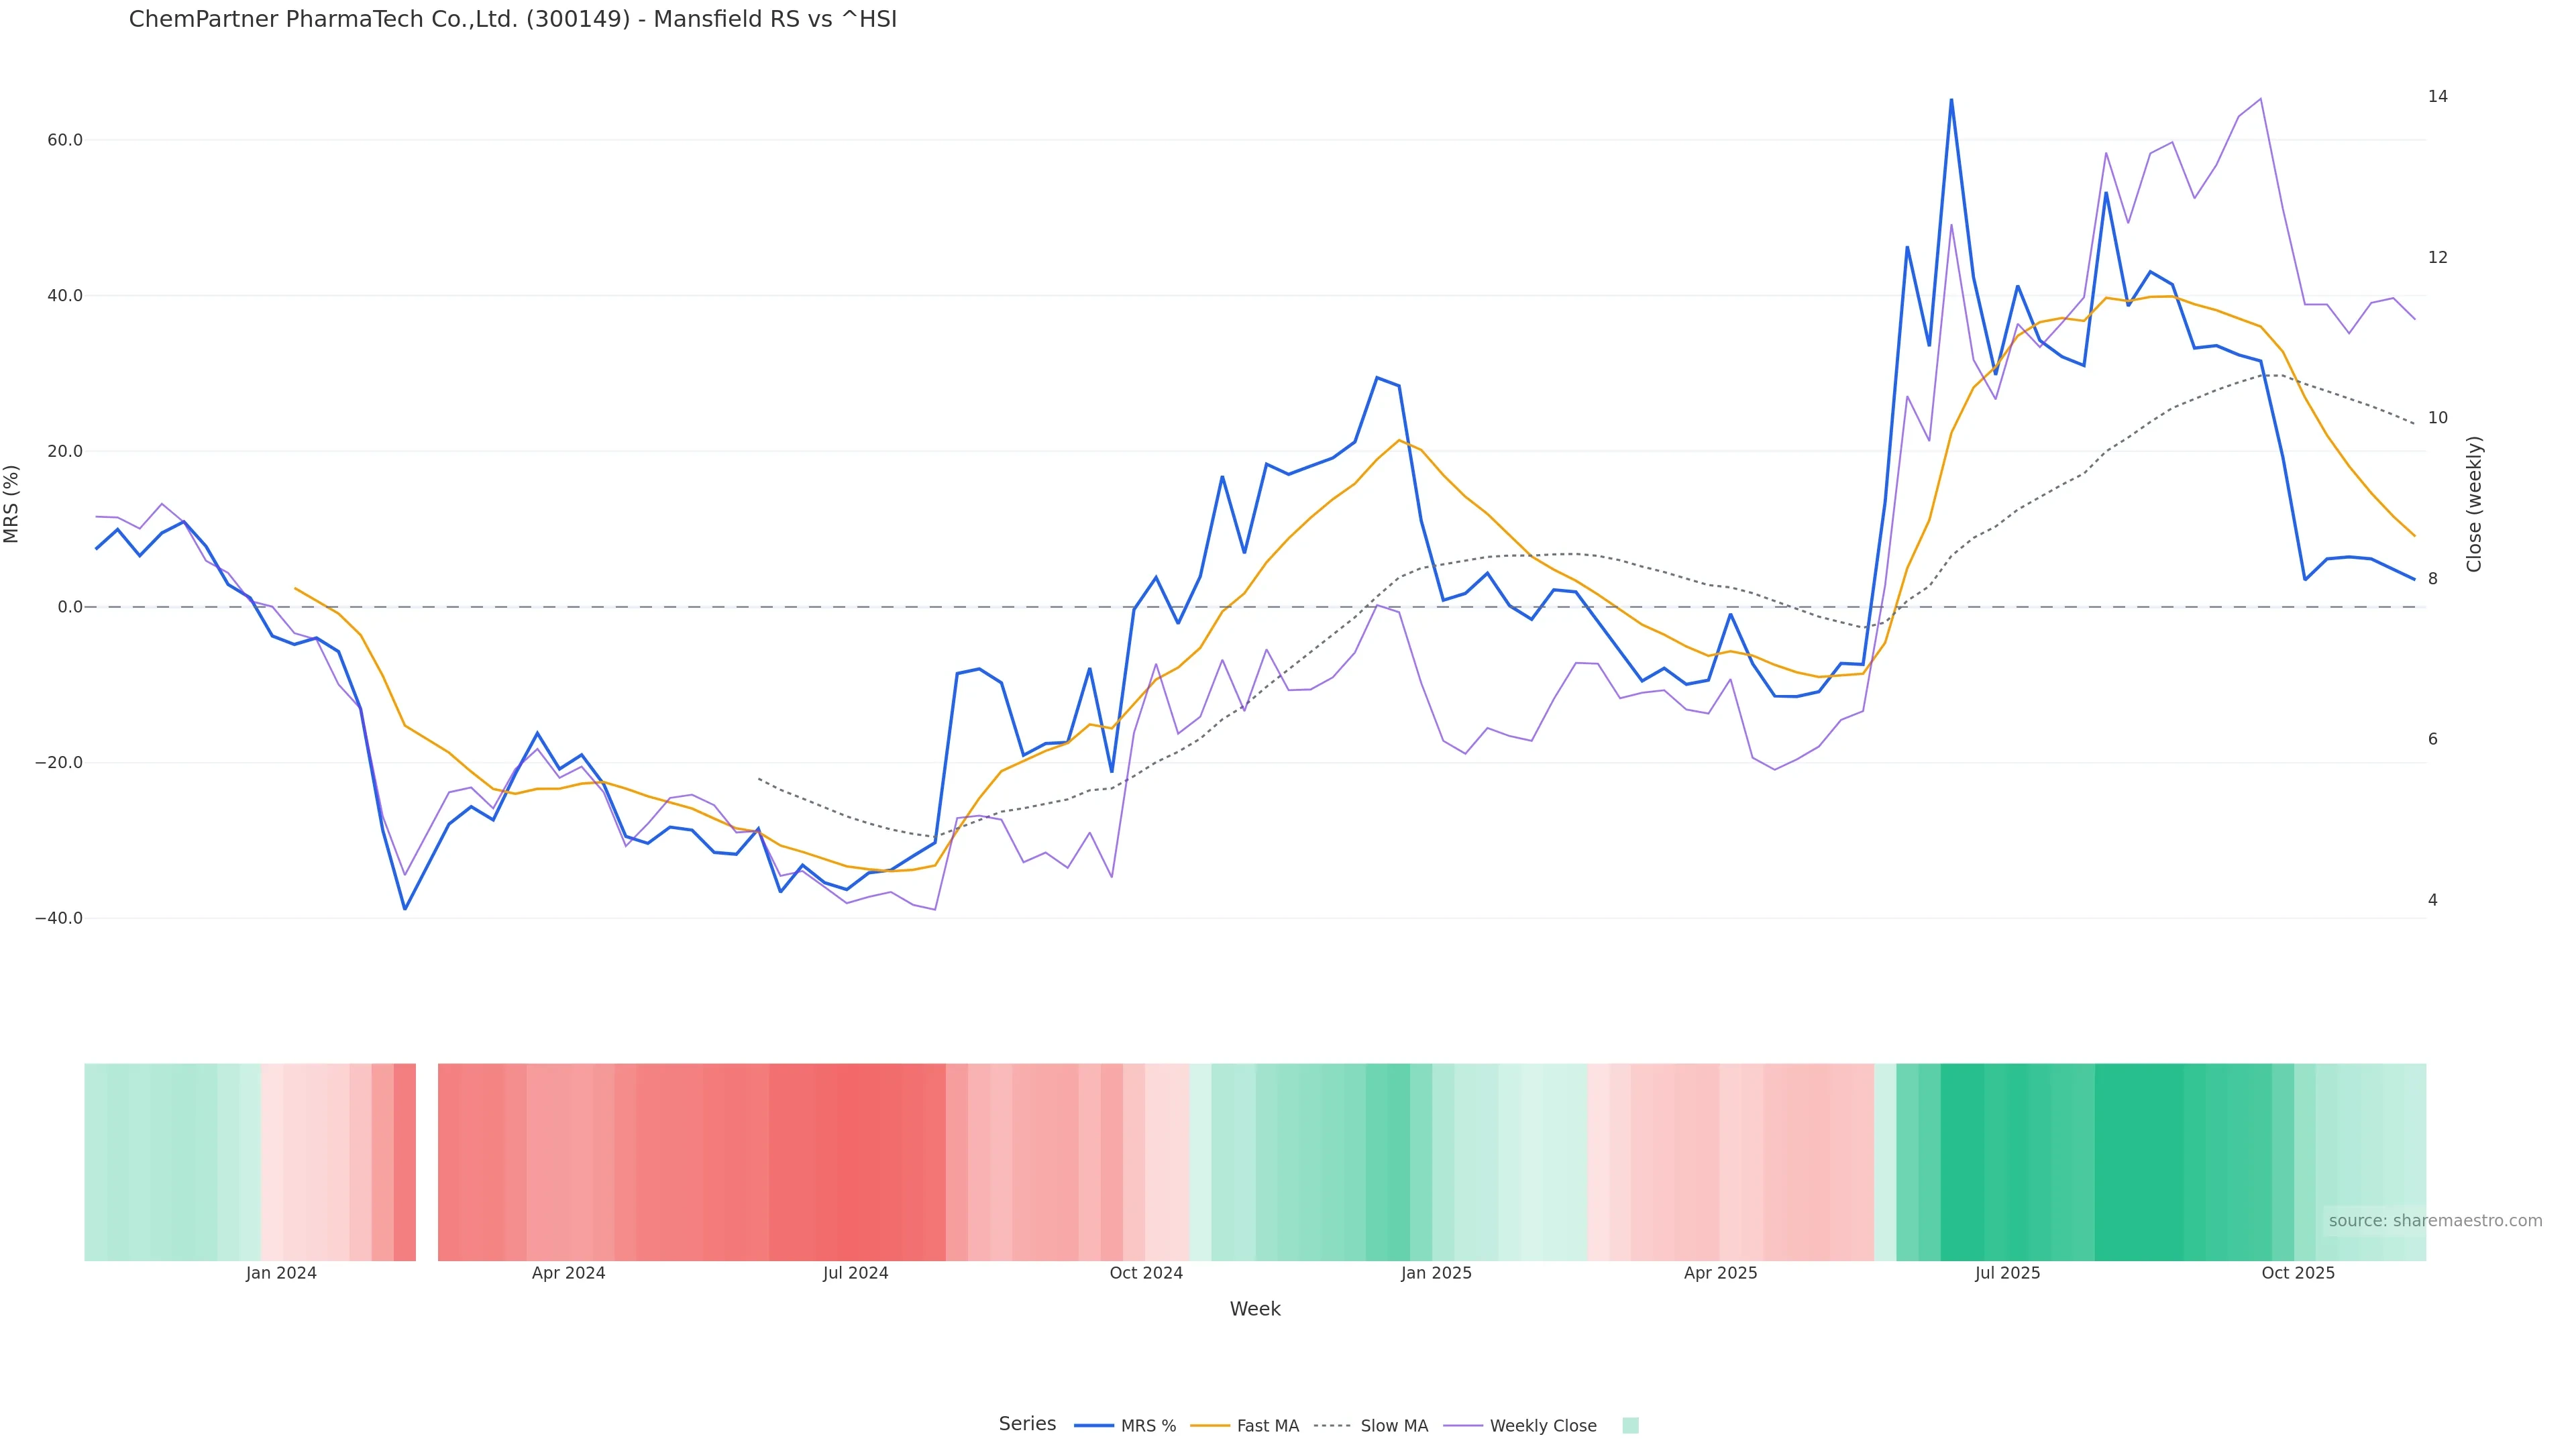Image resolution: width=2576 pixels, height=1449 pixels.
Task: Click the Series legend title
Action: tap(1027, 1424)
